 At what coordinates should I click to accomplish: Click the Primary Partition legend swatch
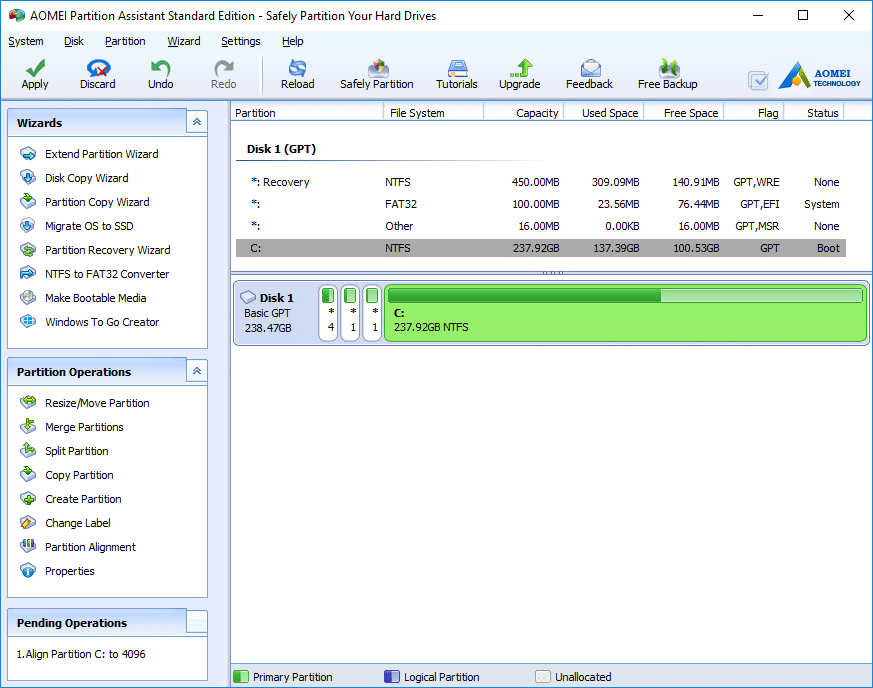click(241, 676)
